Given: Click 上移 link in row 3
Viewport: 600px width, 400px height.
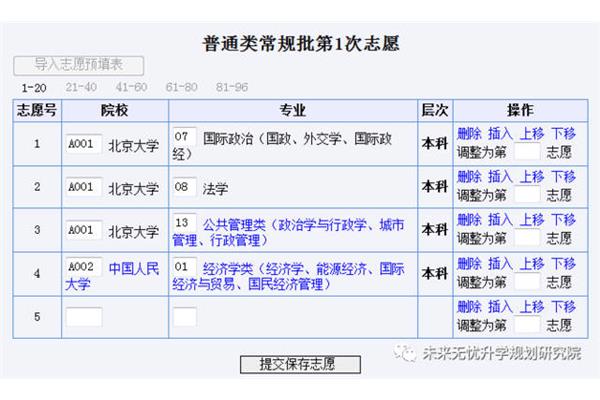Looking at the screenshot, I should tap(532, 220).
